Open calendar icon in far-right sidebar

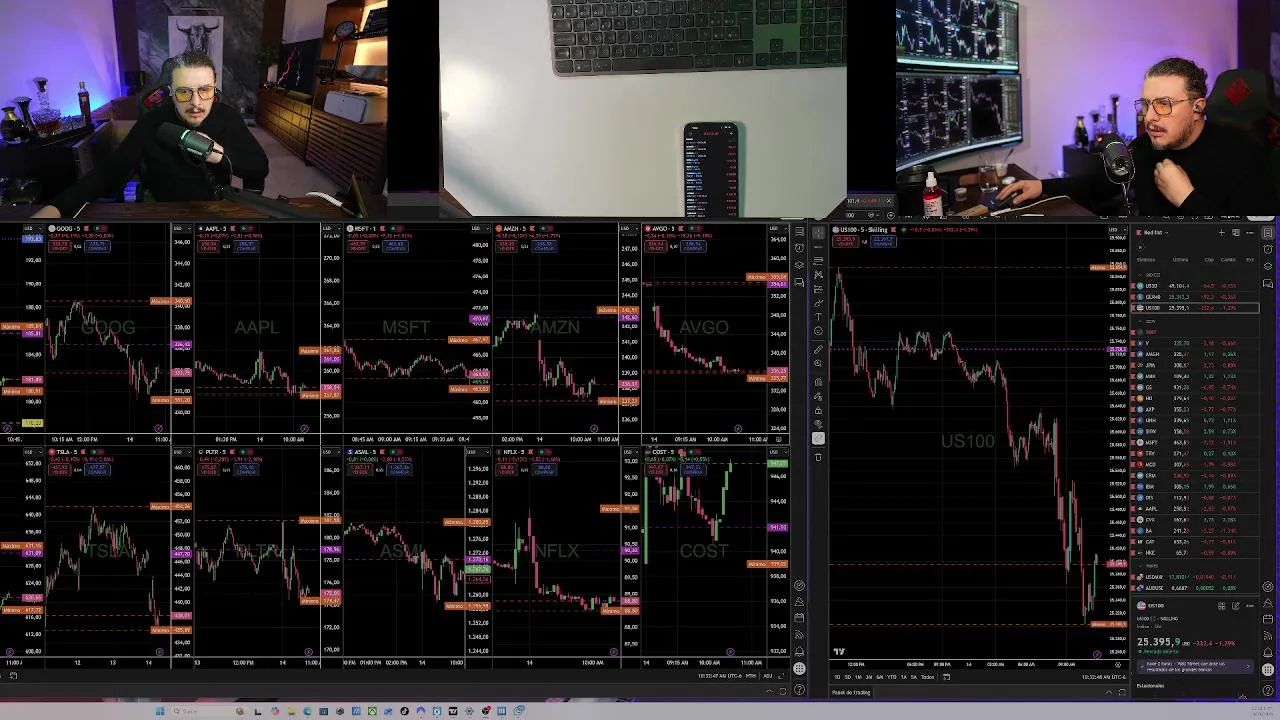coord(1268,618)
